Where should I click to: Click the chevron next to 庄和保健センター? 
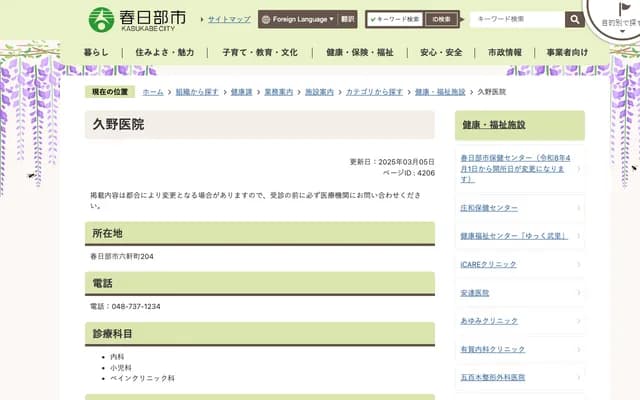tap(578, 207)
